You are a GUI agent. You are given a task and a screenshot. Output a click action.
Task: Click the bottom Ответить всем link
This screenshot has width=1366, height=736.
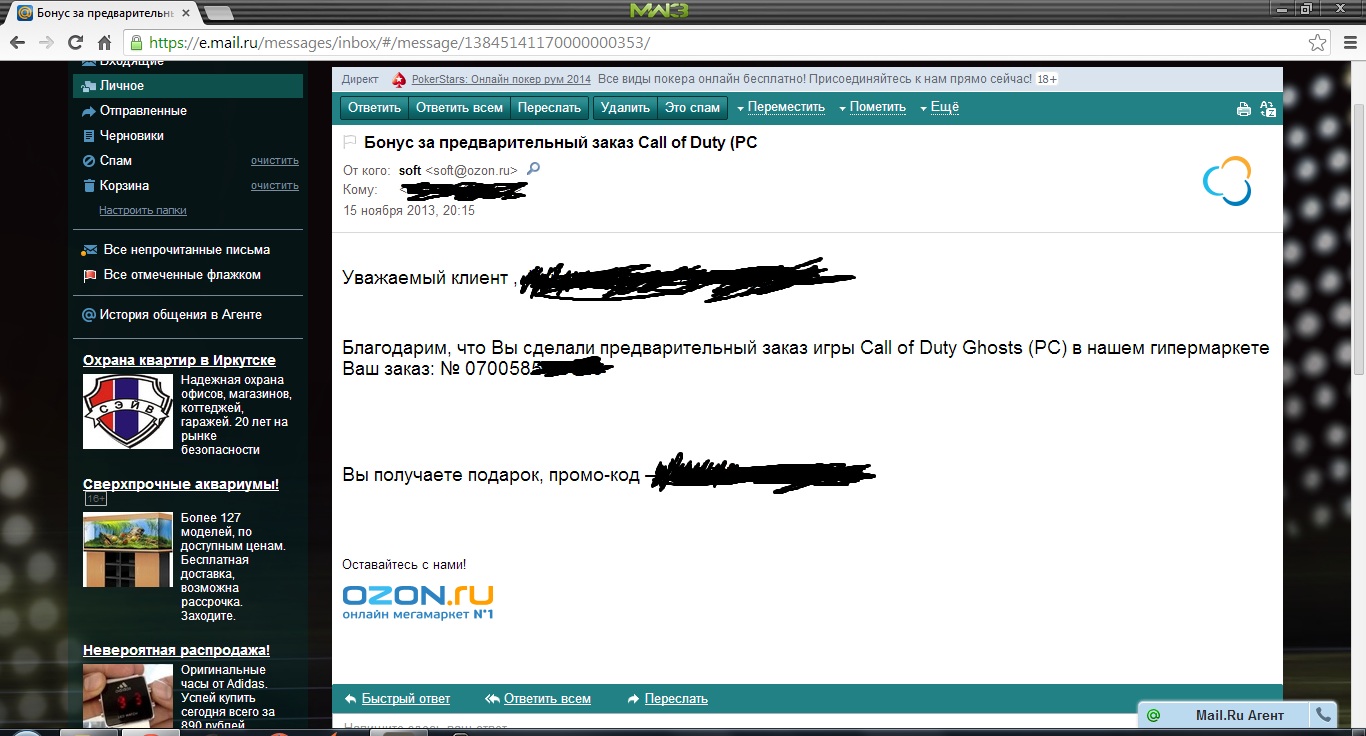click(547, 699)
